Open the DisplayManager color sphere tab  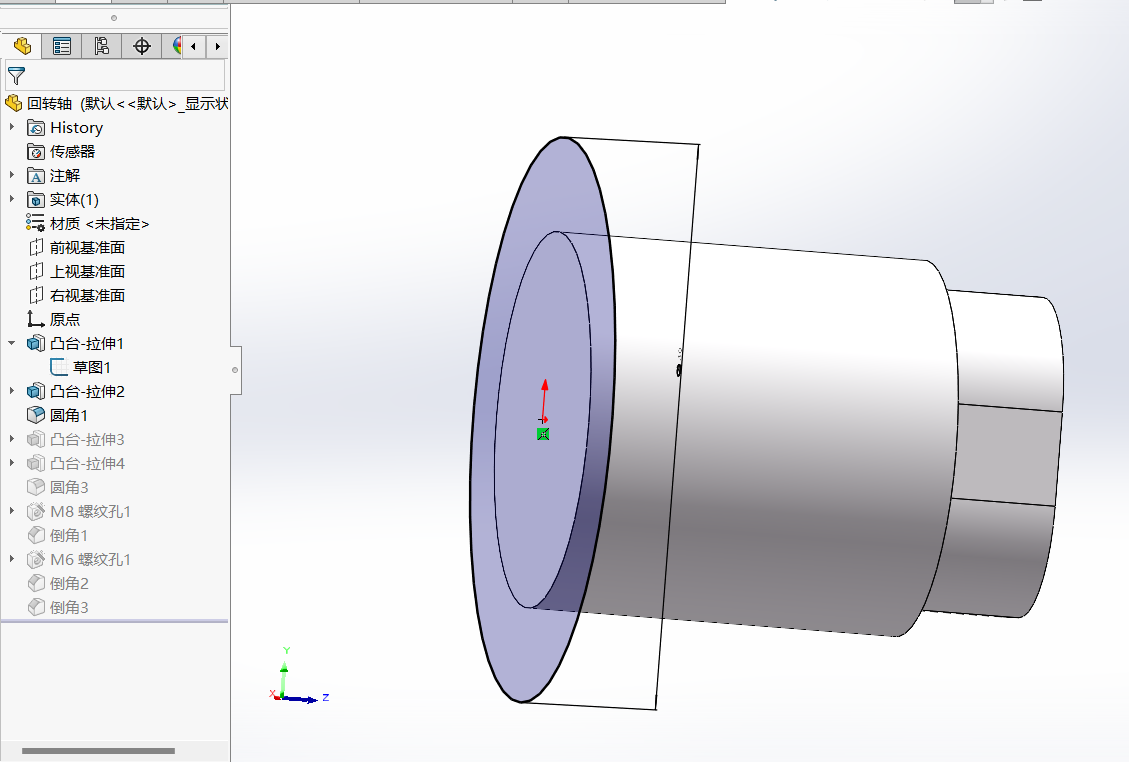175,47
